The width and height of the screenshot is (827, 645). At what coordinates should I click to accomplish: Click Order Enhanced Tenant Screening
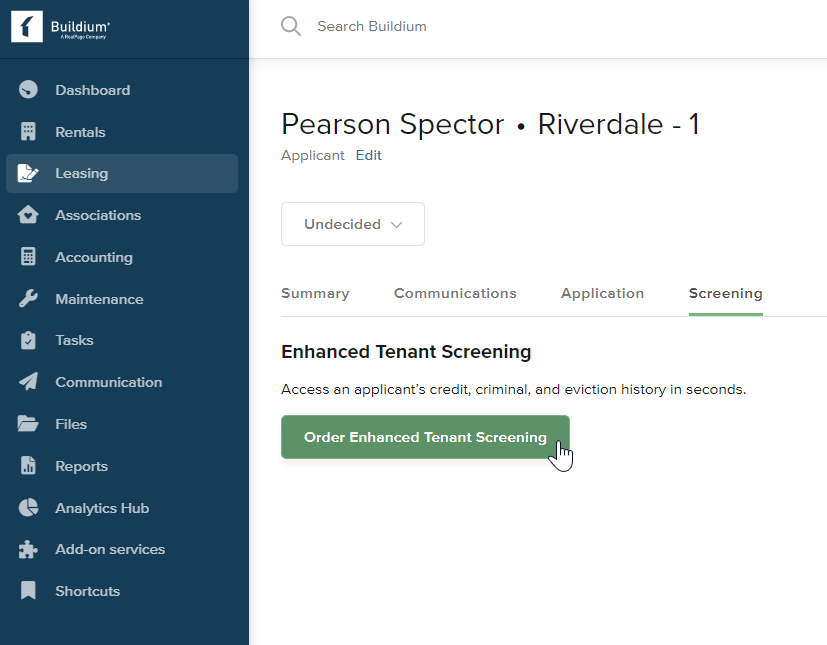pos(425,437)
